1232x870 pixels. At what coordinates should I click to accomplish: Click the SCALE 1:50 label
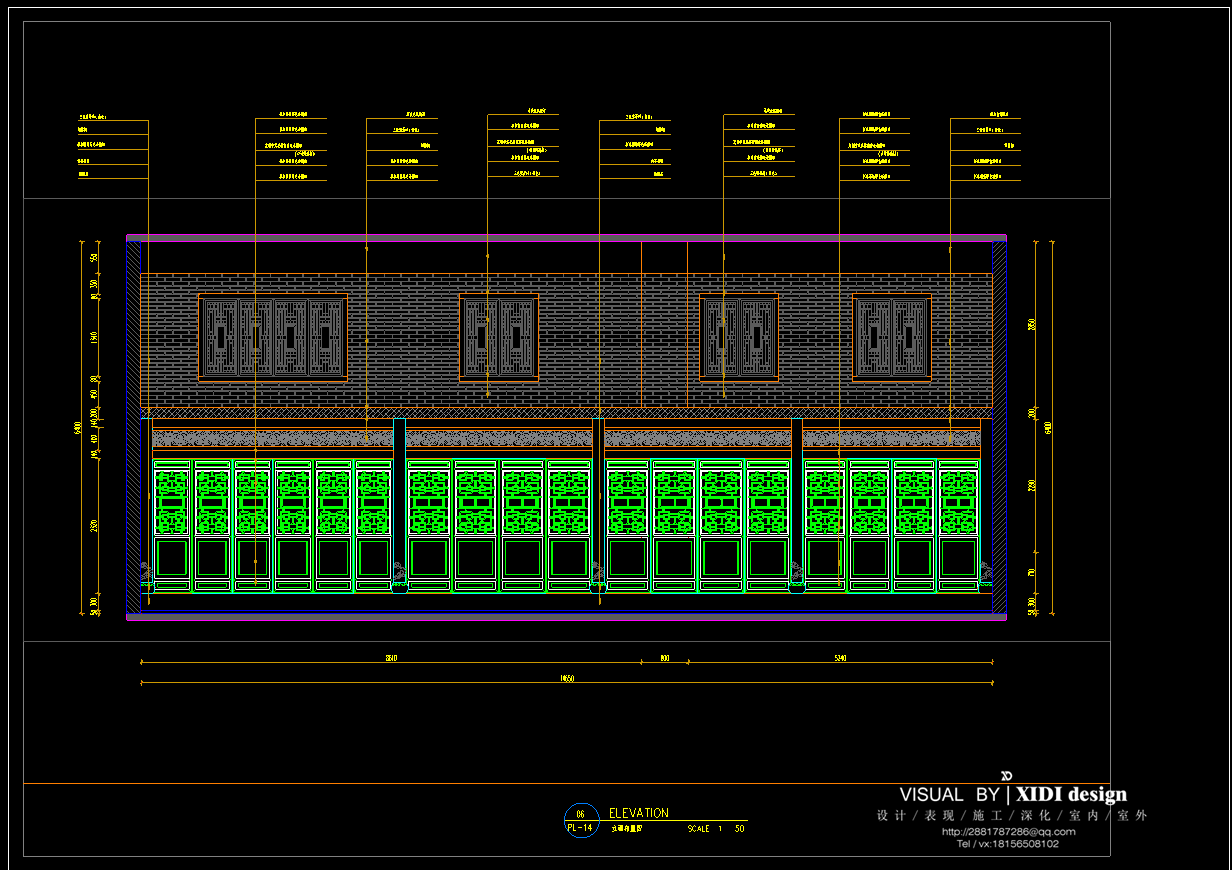coord(715,829)
